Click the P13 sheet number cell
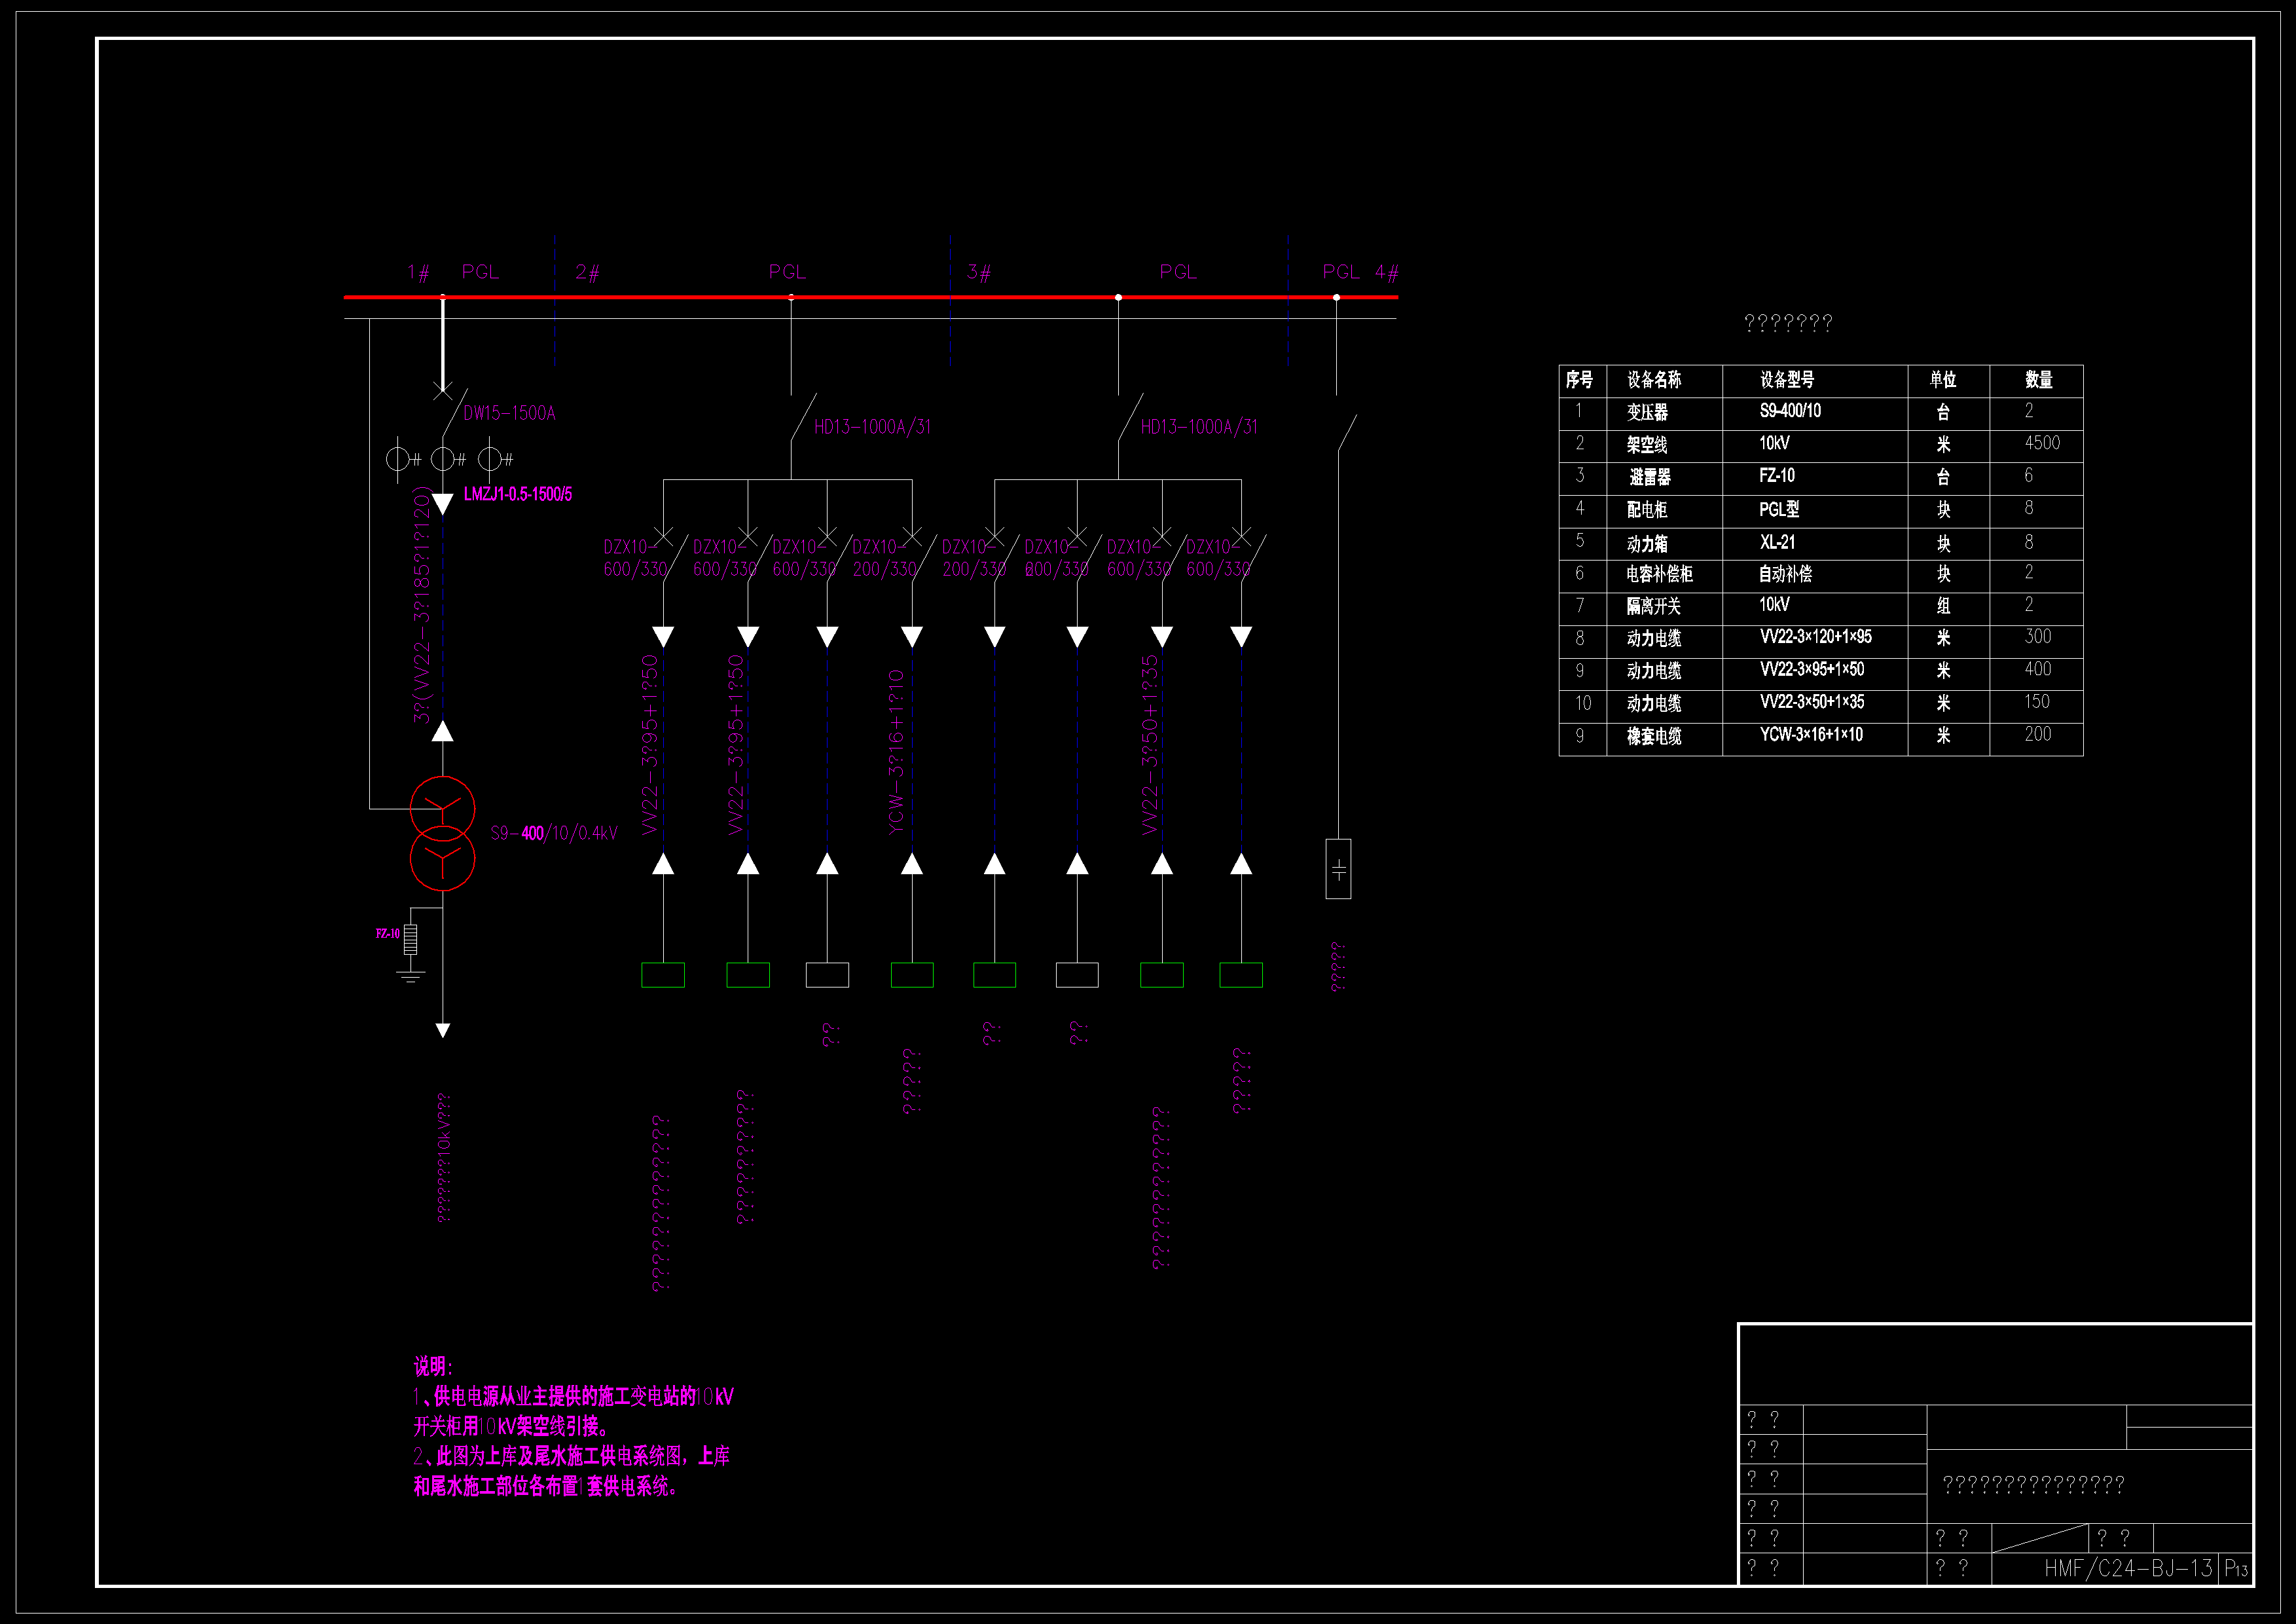This screenshot has height=1624, width=2296. [x=2236, y=1569]
